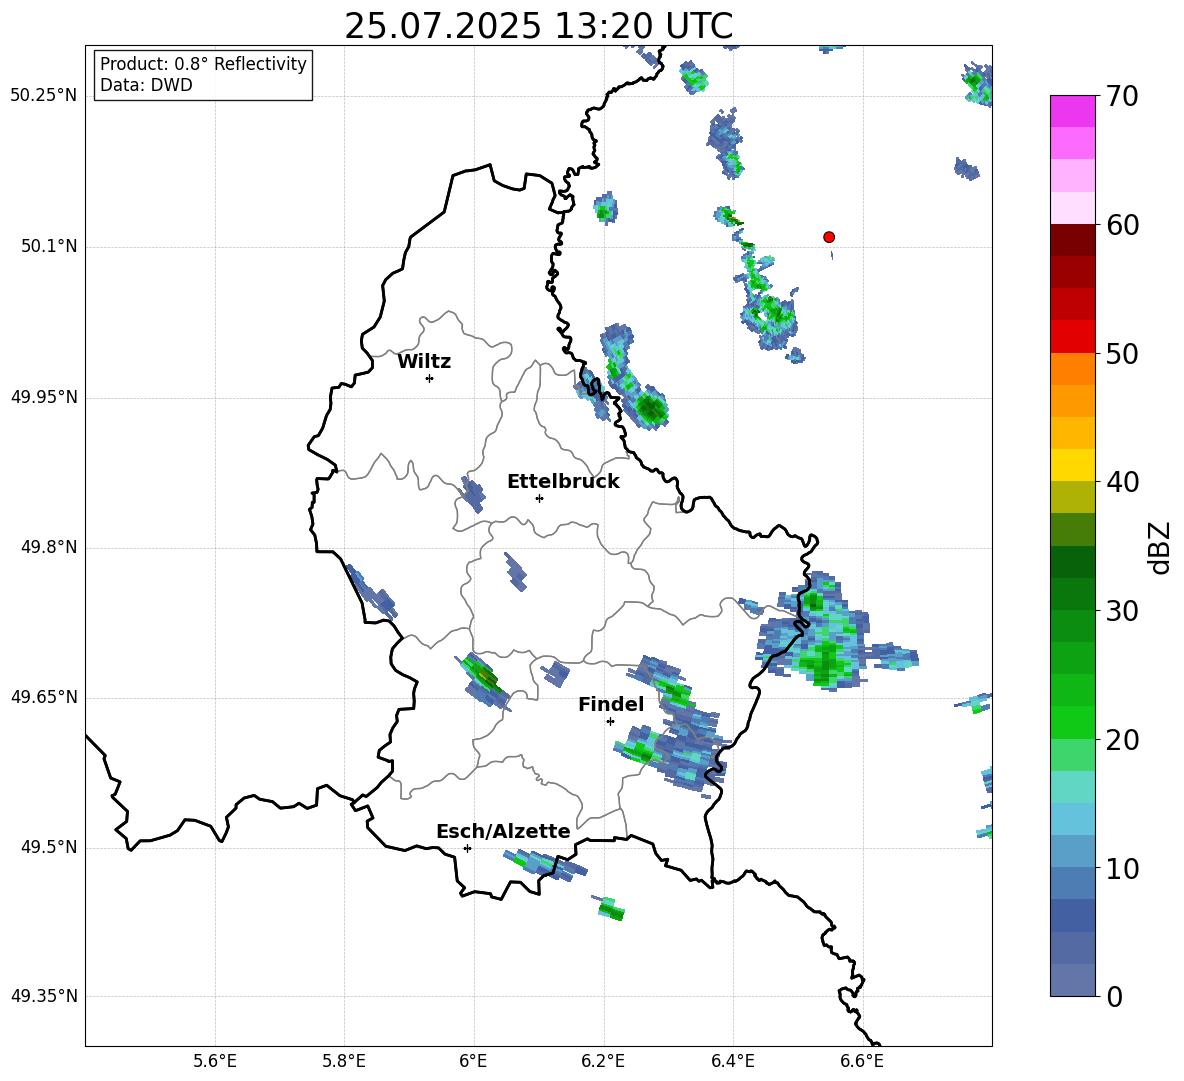This screenshot has height=1081, width=1184.
Task: Click the 70 colorbar tick label
Action: 1122,96
